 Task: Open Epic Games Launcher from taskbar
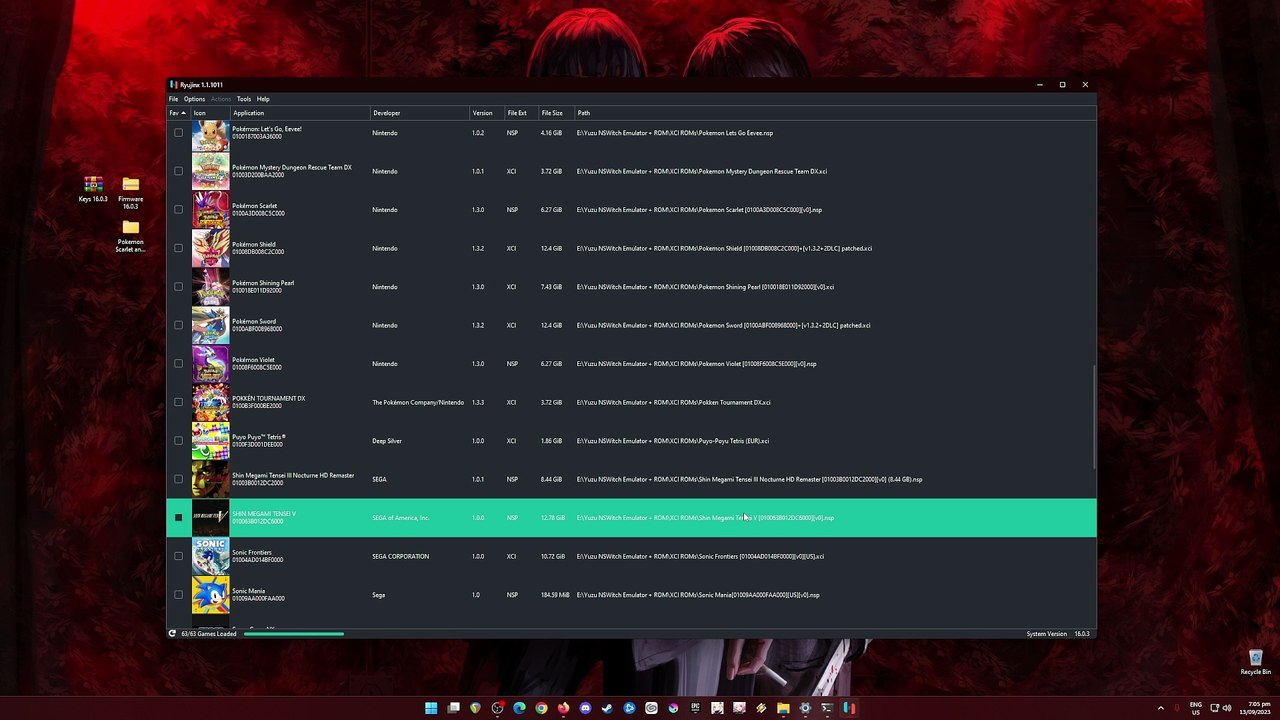pyautogui.click(x=695, y=708)
